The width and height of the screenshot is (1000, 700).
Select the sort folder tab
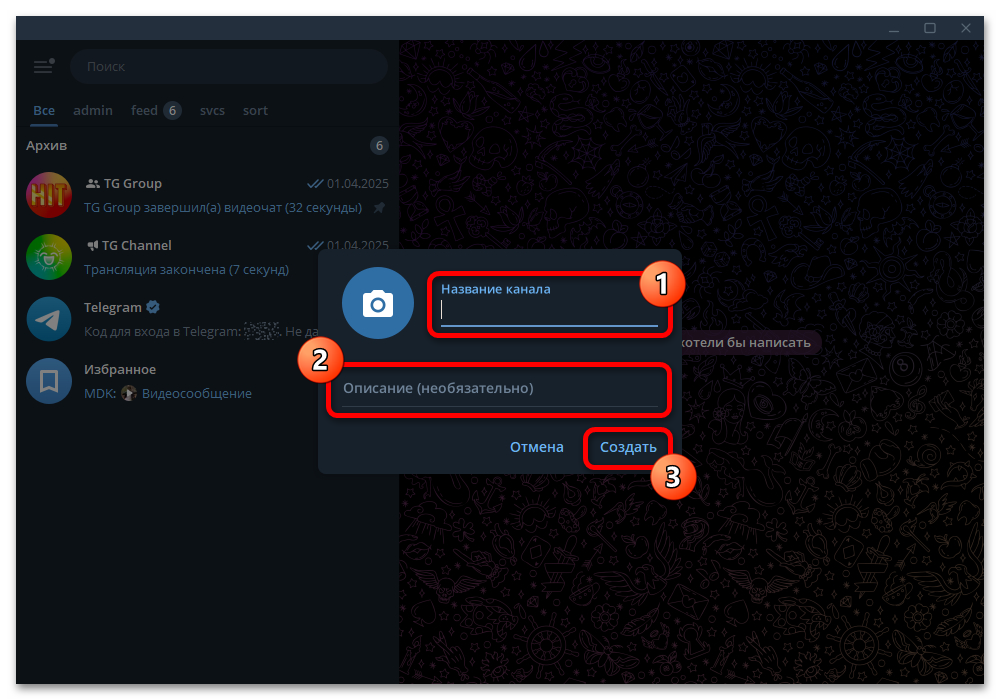[255, 110]
